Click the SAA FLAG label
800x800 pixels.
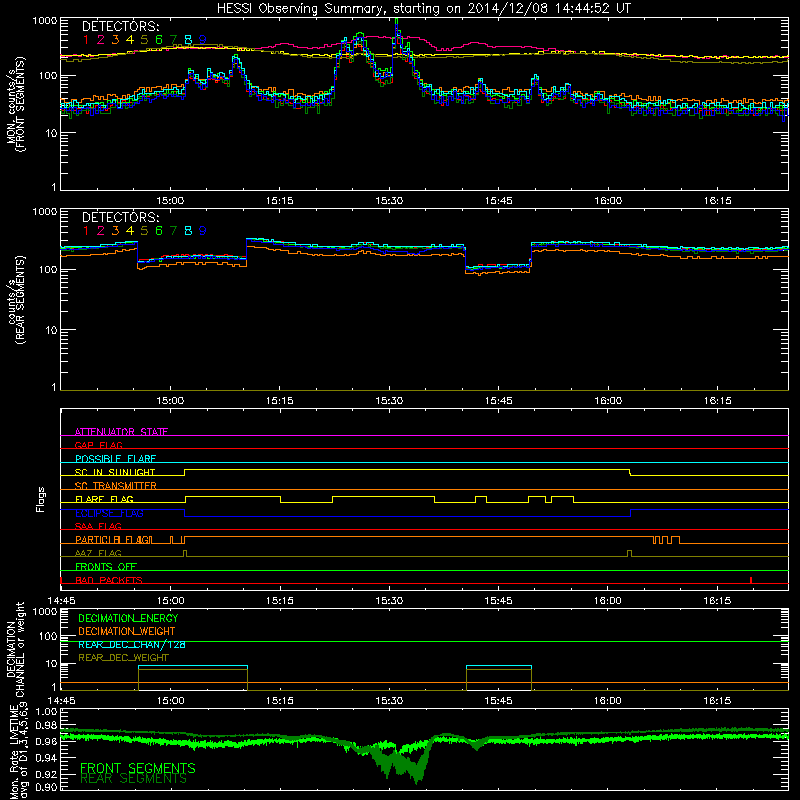tap(98, 526)
